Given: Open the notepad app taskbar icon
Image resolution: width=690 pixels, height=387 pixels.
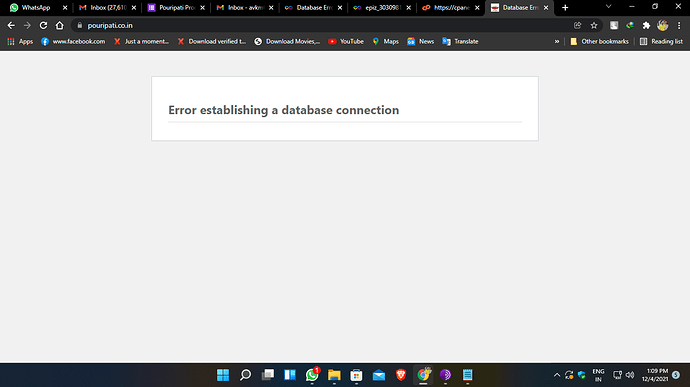Looking at the screenshot, I should tap(467, 375).
